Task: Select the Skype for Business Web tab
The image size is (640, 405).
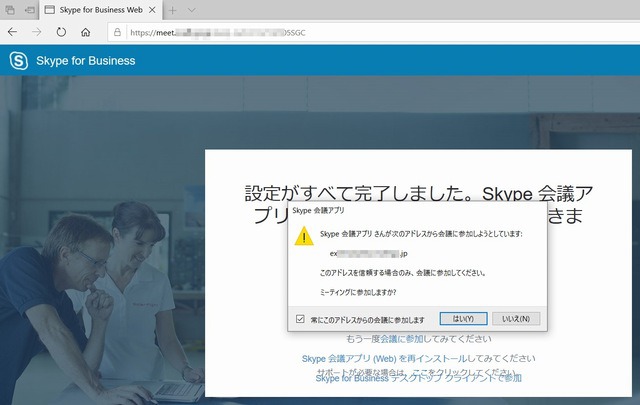Action: 100,10
